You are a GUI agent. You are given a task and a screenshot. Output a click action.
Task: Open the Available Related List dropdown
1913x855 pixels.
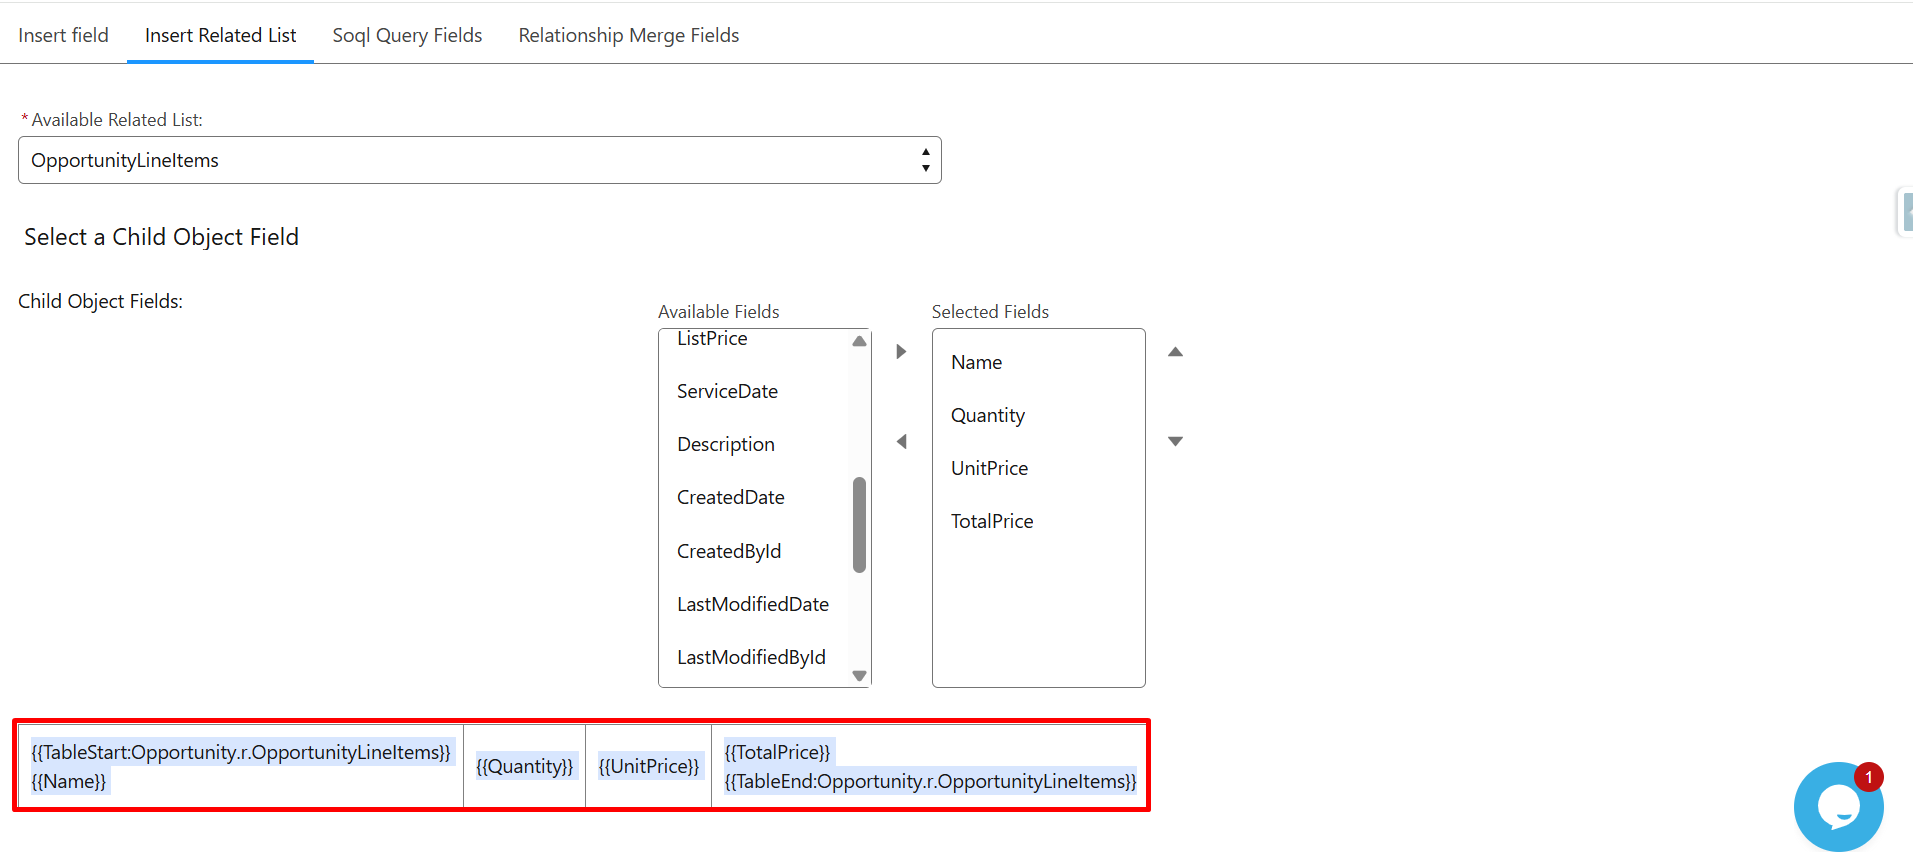click(x=479, y=160)
